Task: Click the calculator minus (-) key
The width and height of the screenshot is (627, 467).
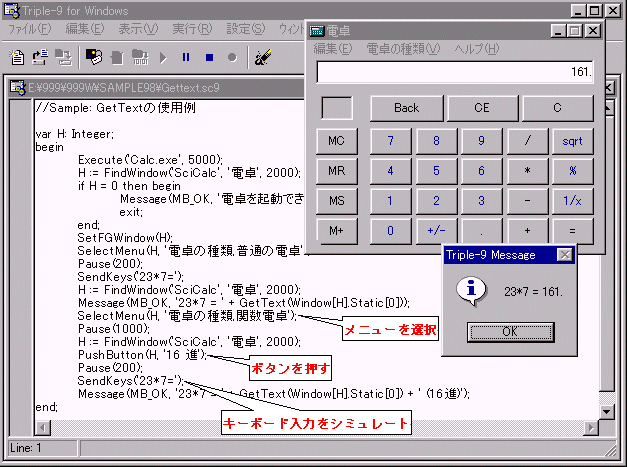Action: pos(527,201)
